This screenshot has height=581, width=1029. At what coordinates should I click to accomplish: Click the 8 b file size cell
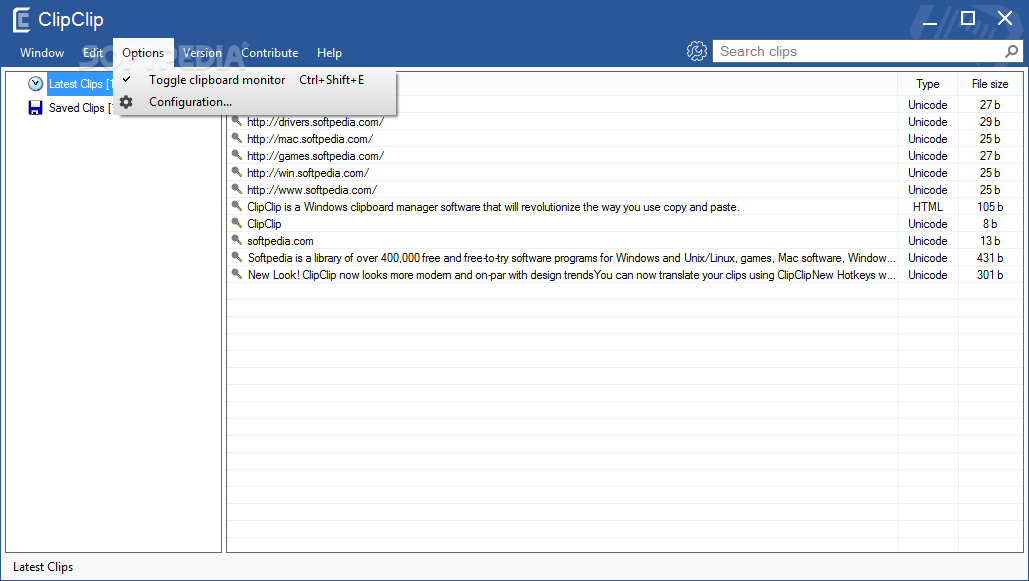pos(990,224)
